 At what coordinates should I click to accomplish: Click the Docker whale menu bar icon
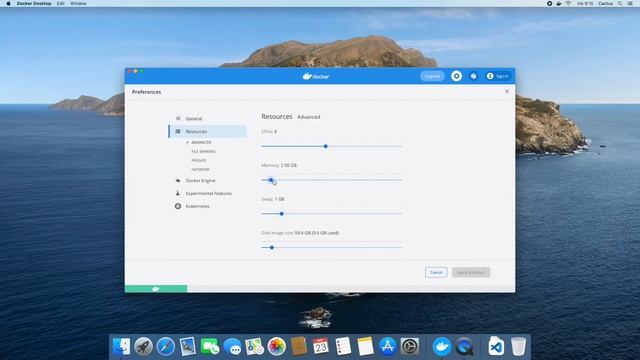[559, 3]
